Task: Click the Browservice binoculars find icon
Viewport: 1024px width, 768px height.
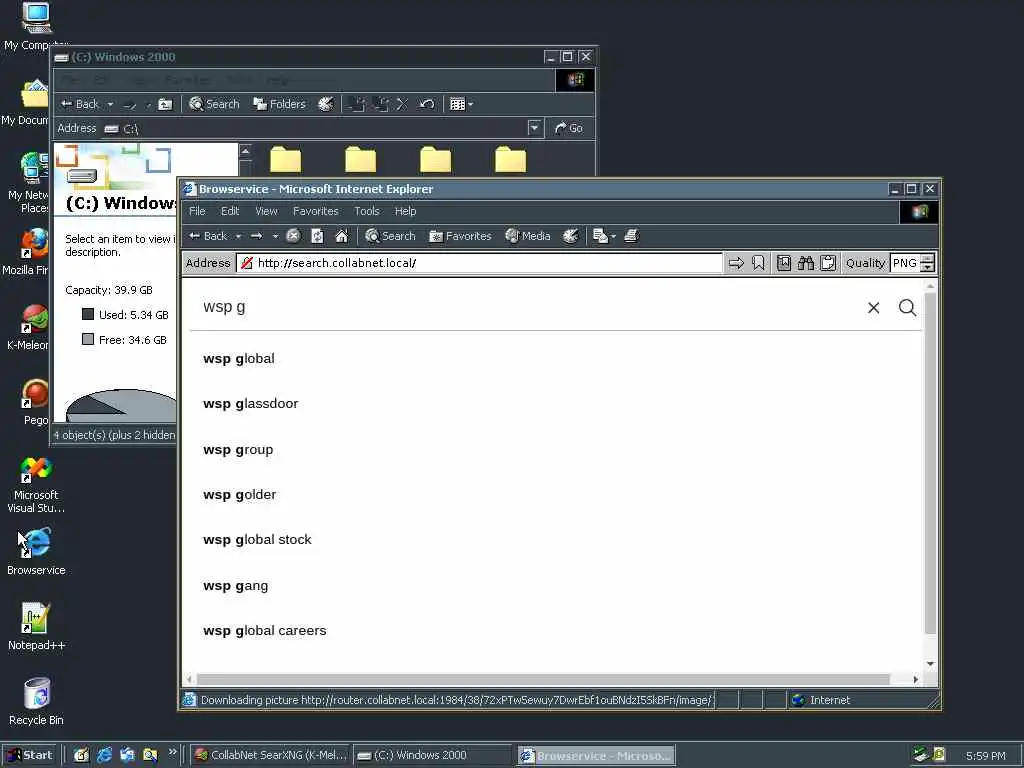Action: pos(806,263)
